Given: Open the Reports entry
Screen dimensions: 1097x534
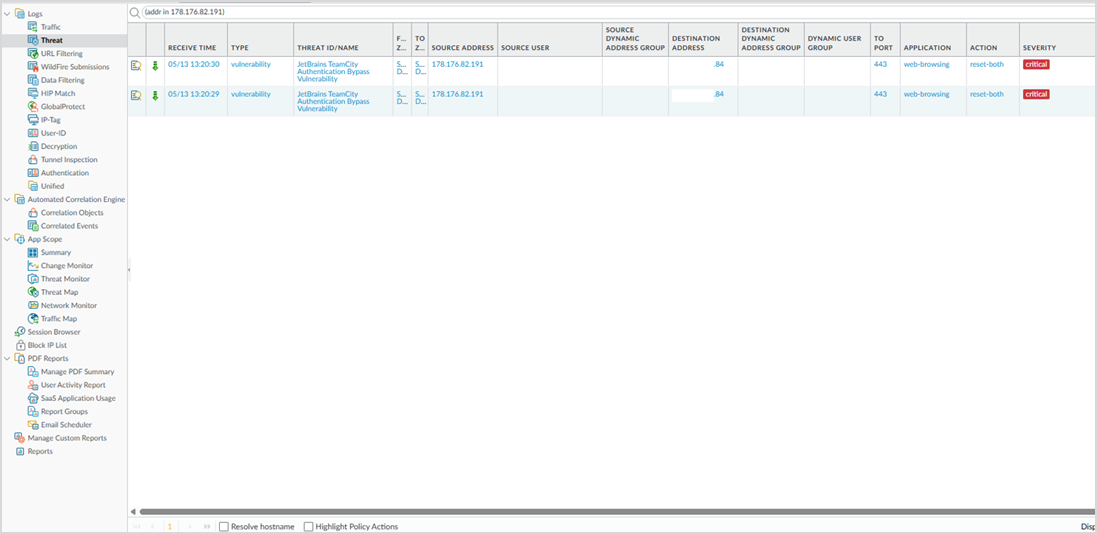Looking at the screenshot, I should click(40, 451).
